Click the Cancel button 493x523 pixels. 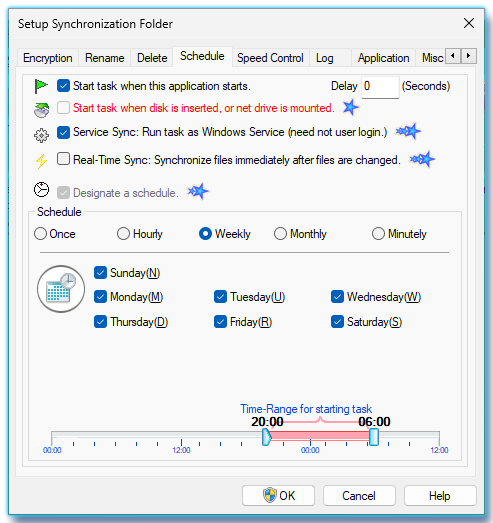coord(359,496)
